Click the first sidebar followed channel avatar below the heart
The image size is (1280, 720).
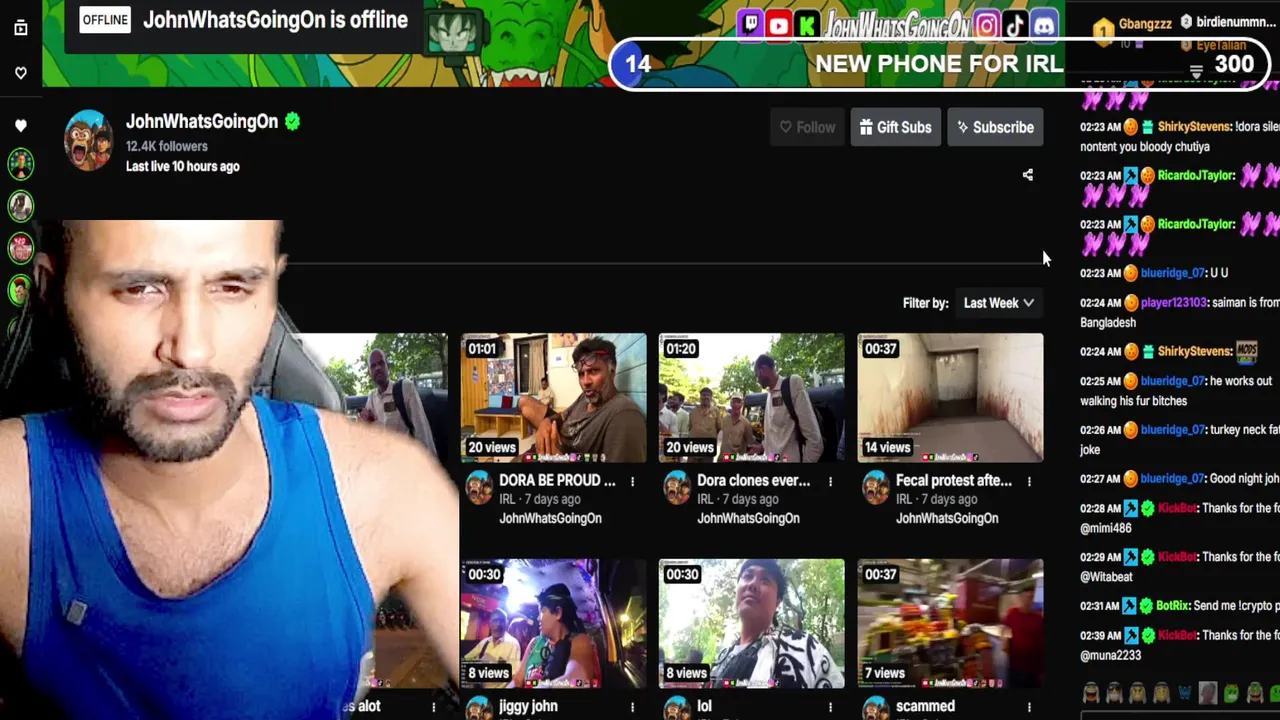(x=20, y=163)
